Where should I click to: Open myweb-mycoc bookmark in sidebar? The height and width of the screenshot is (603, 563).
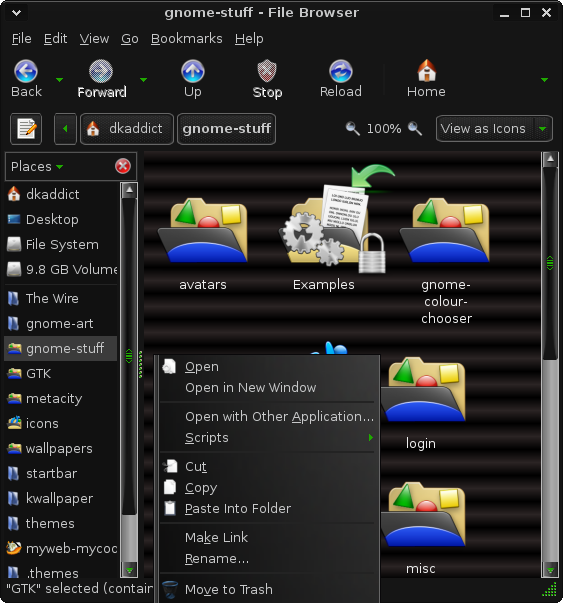point(62,548)
